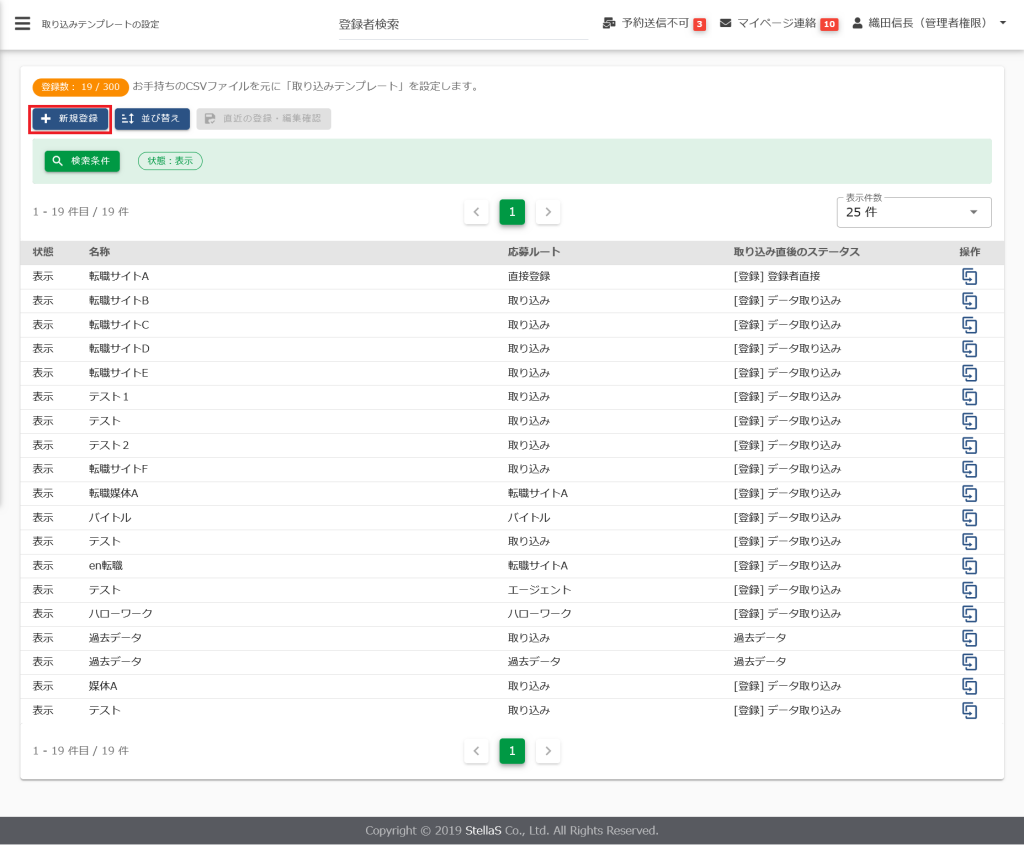The image size is (1024, 845).
Task: Click the copy icon for バイトル row
Action: pyautogui.click(x=969, y=518)
